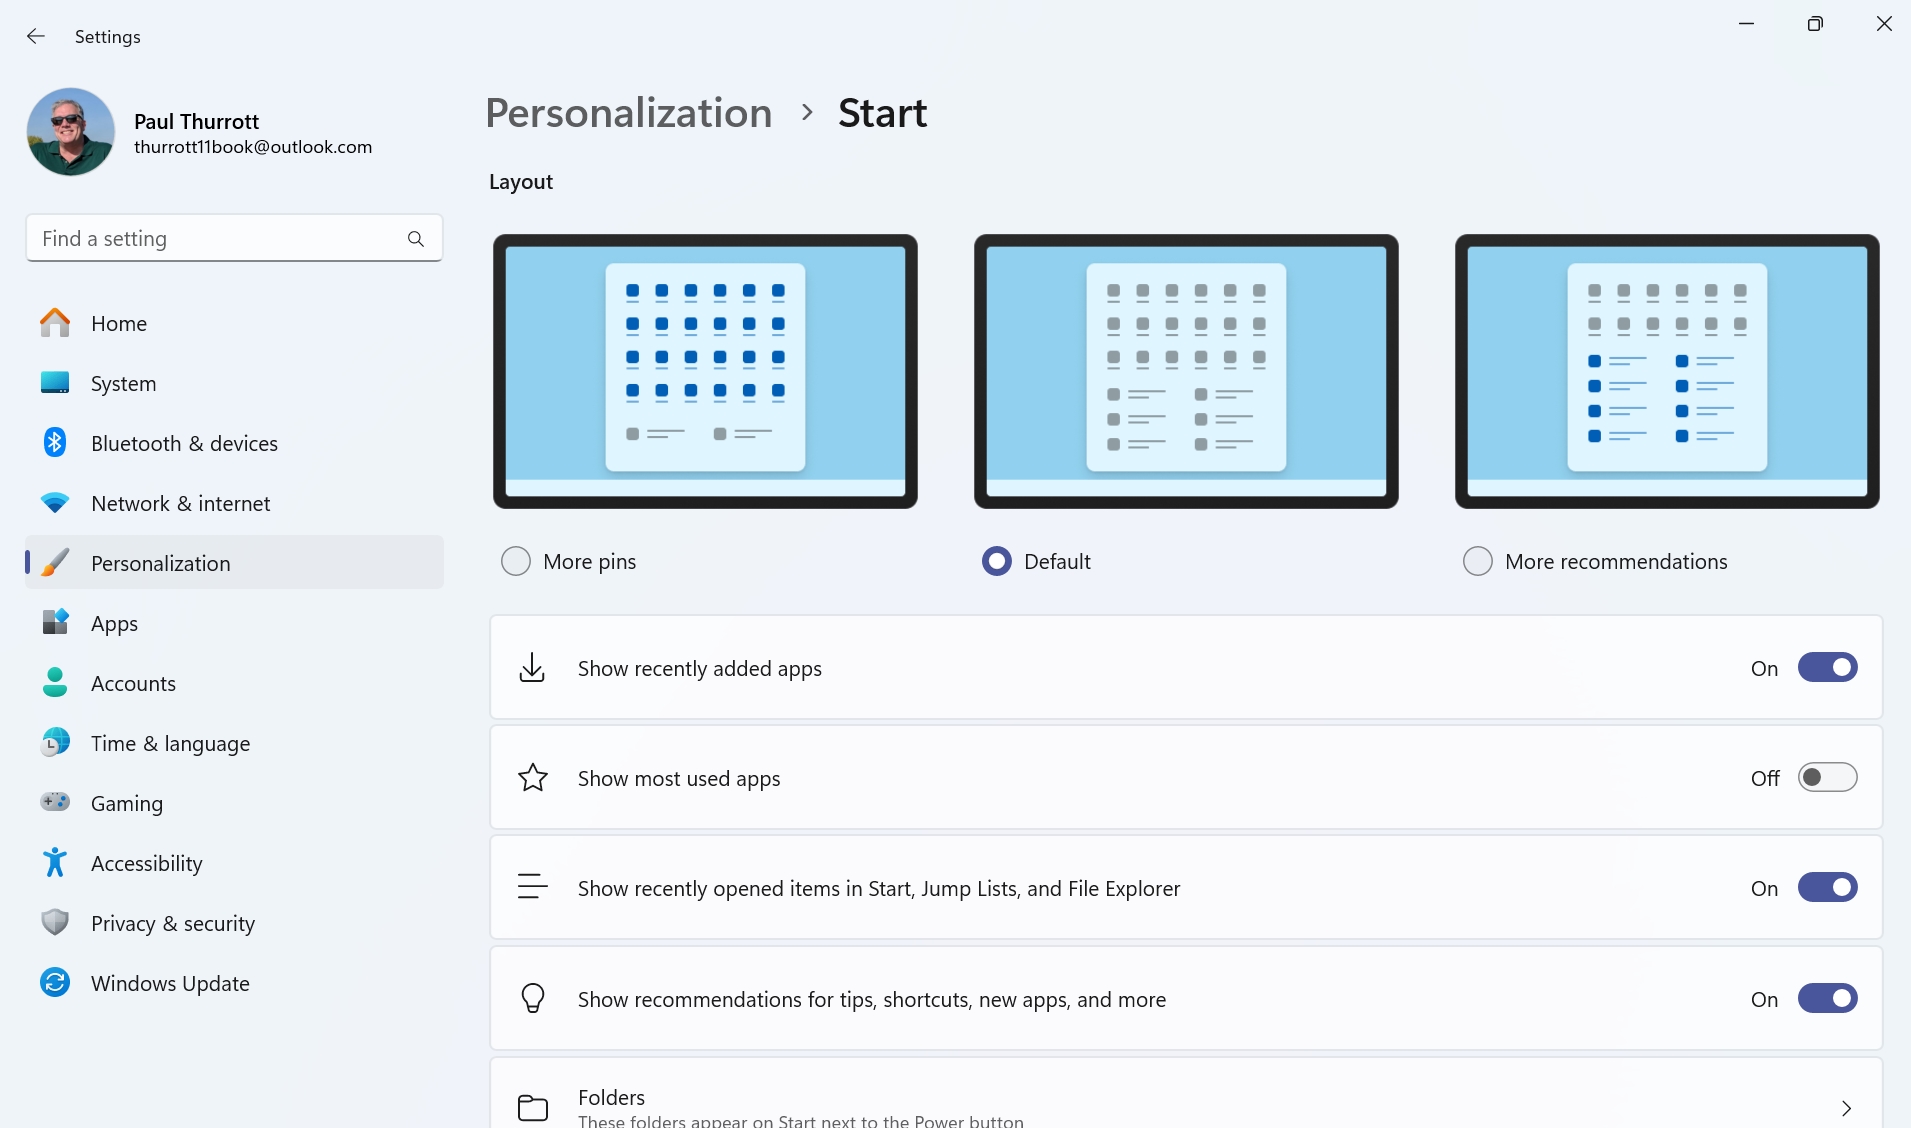Click the Default layout preview thumbnail
The width and height of the screenshot is (1911, 1128).
tap(1186, 371)
